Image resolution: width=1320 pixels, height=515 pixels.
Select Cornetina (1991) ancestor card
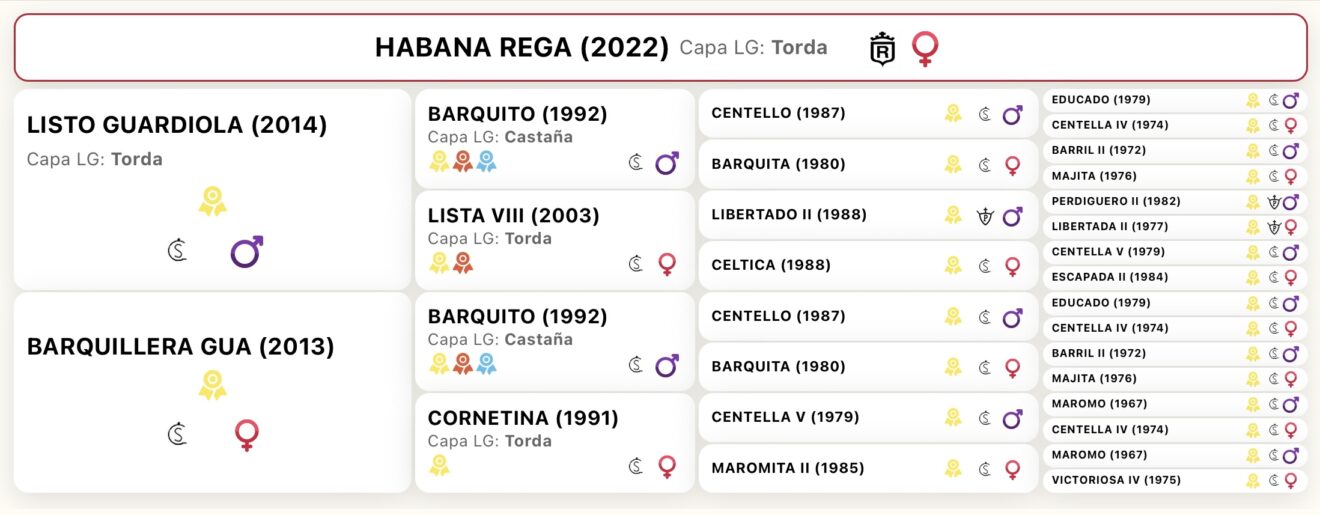coord(555,442)
